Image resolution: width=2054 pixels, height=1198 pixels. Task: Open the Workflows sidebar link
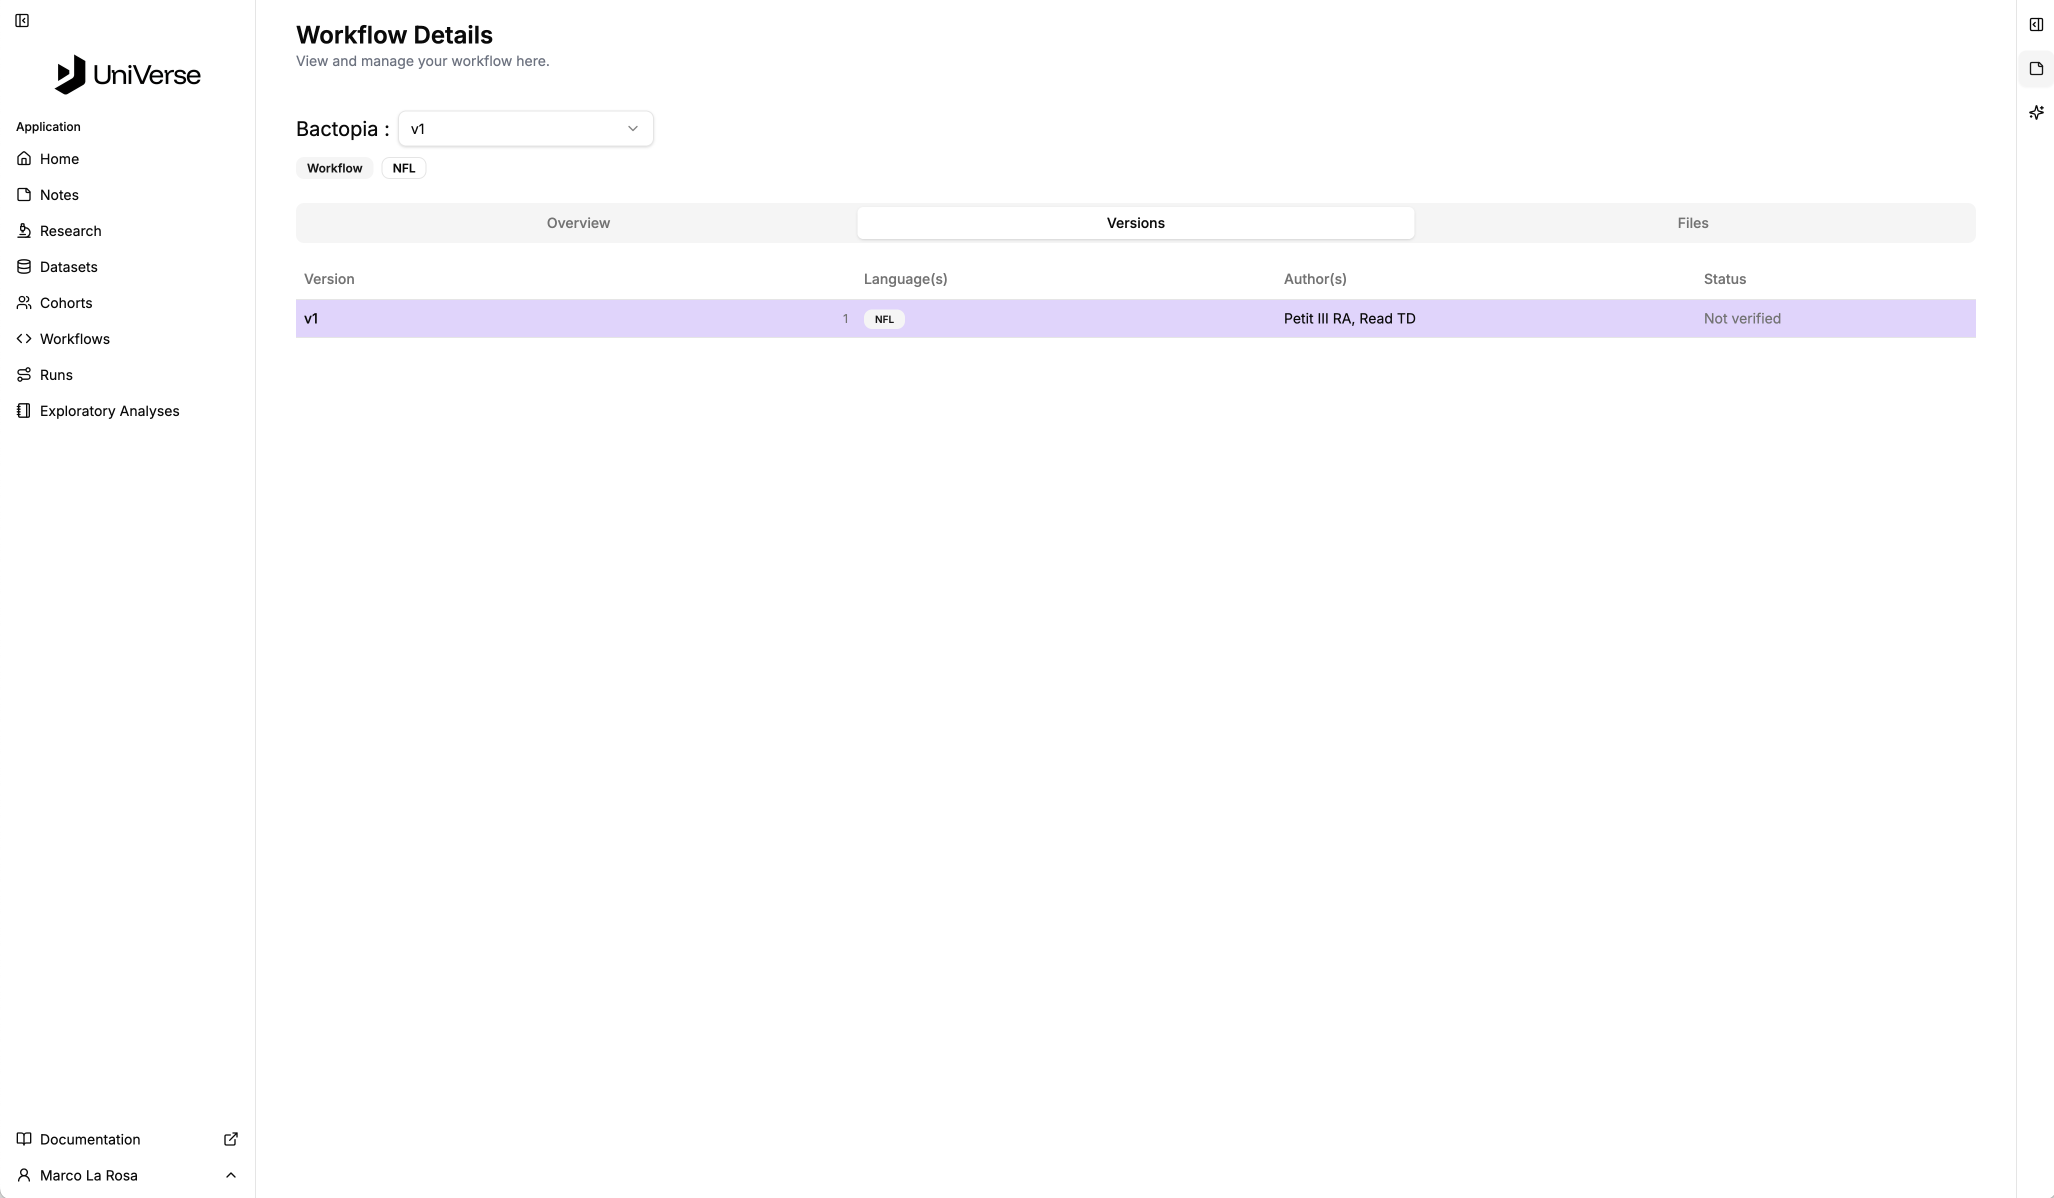point(74,339)
